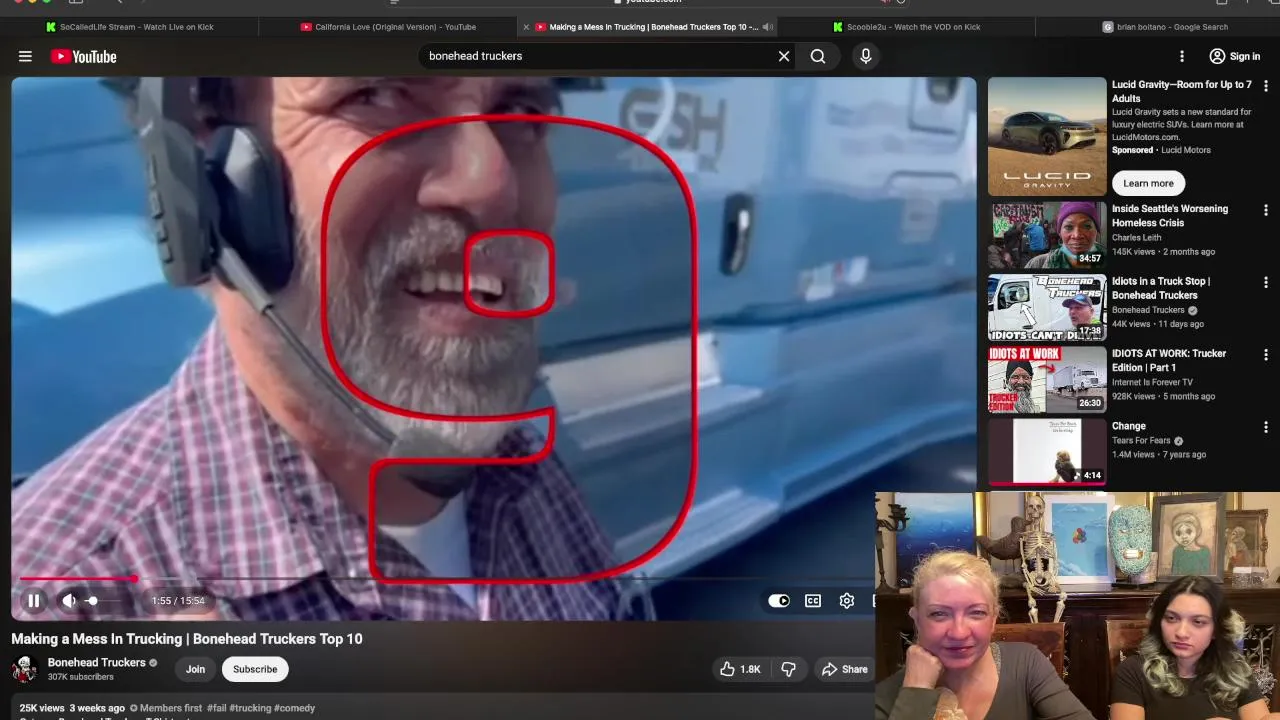Toggle the autoplay switch
The height and width of the screenshot is (720, 1280).
778,600
